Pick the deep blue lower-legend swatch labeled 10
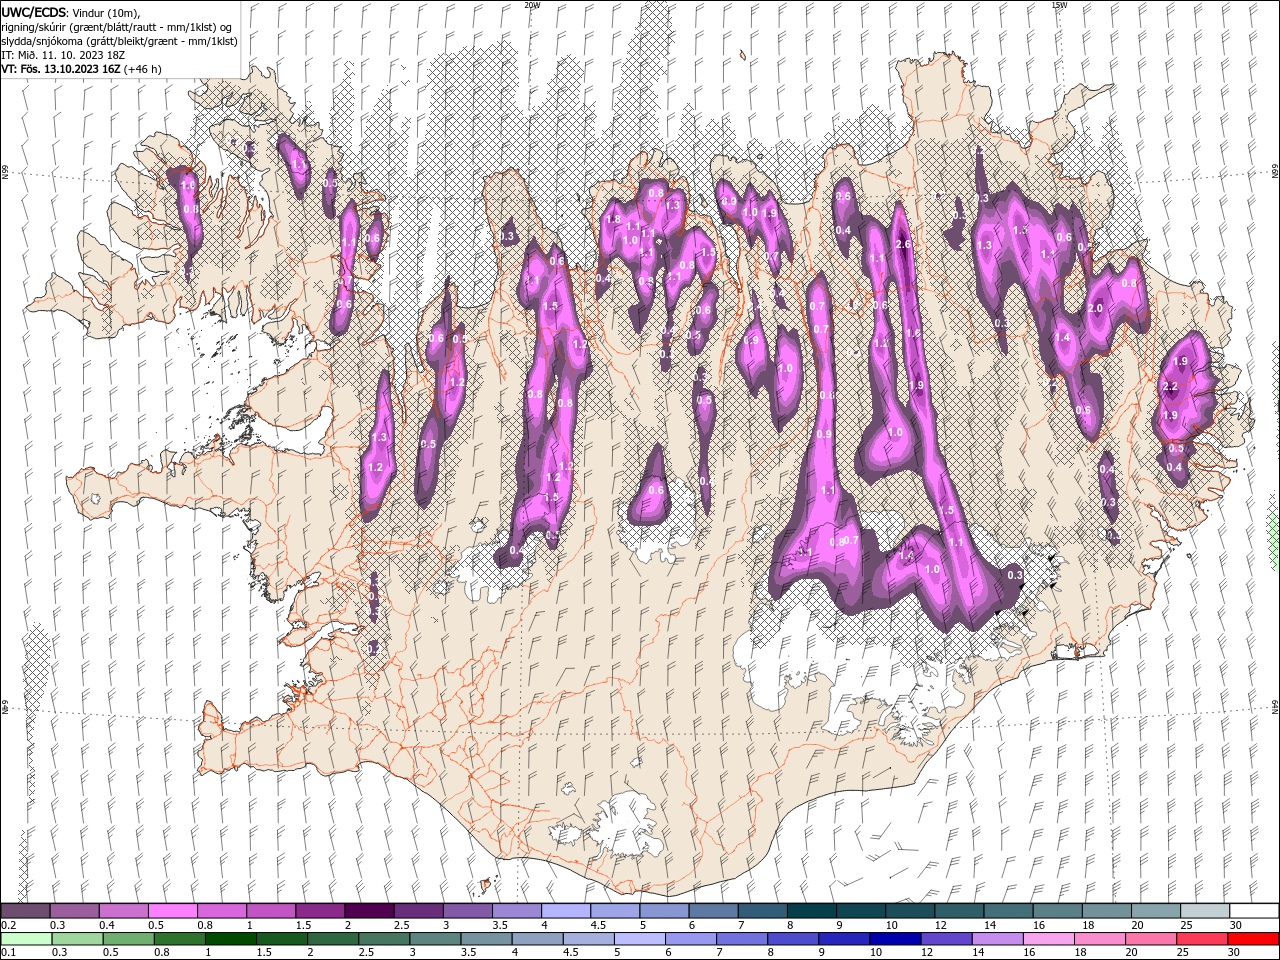This screenshot has width=1280, height=960. pyautogui.click(x=894, y=939)
